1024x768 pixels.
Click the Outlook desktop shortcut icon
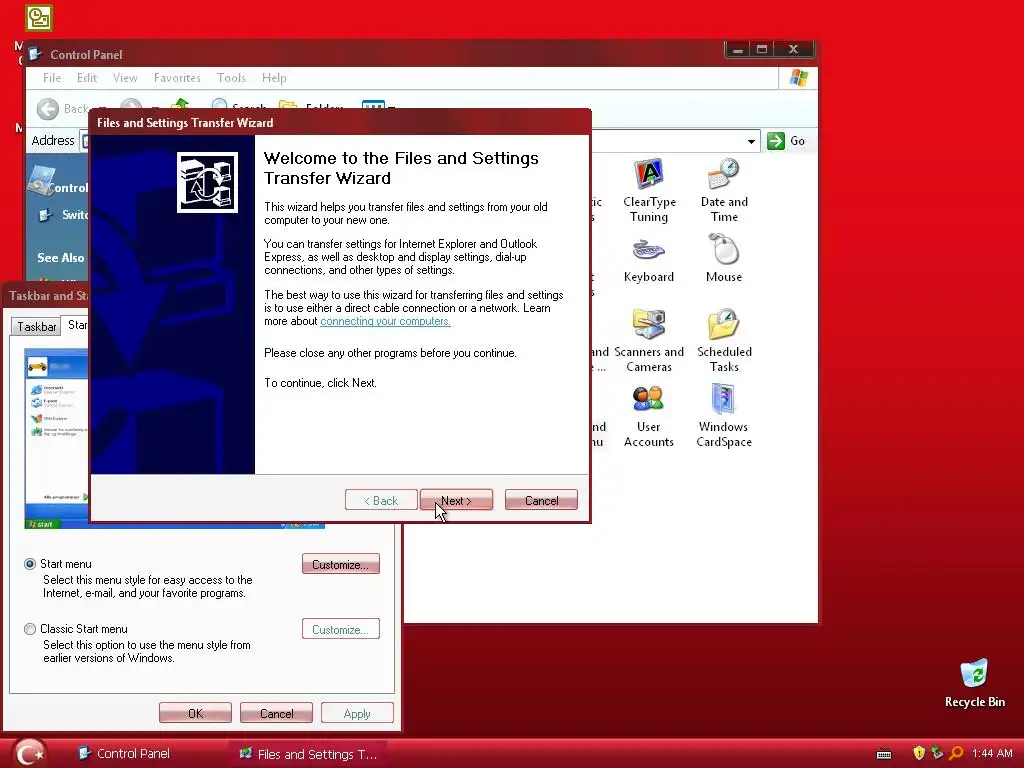[x=39, y=18]
